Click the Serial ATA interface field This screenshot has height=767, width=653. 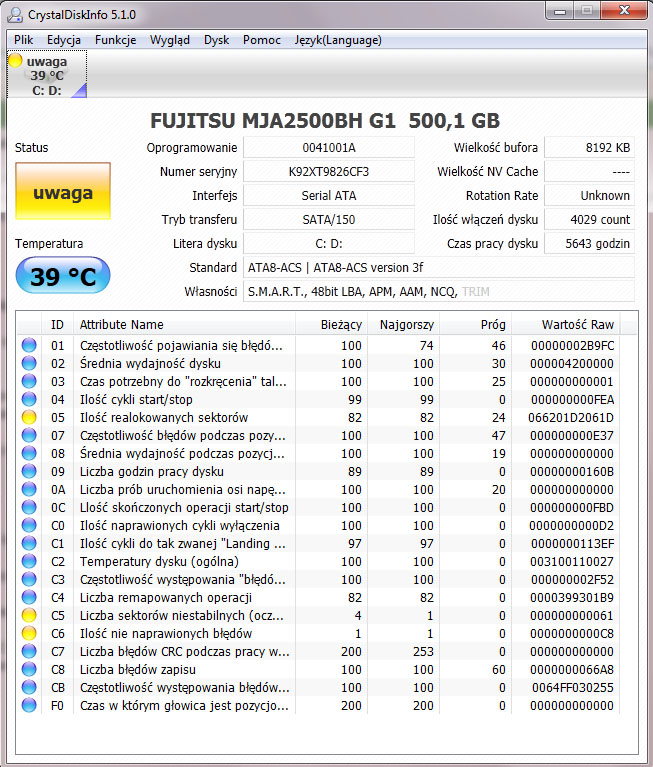tap(329, 195)
